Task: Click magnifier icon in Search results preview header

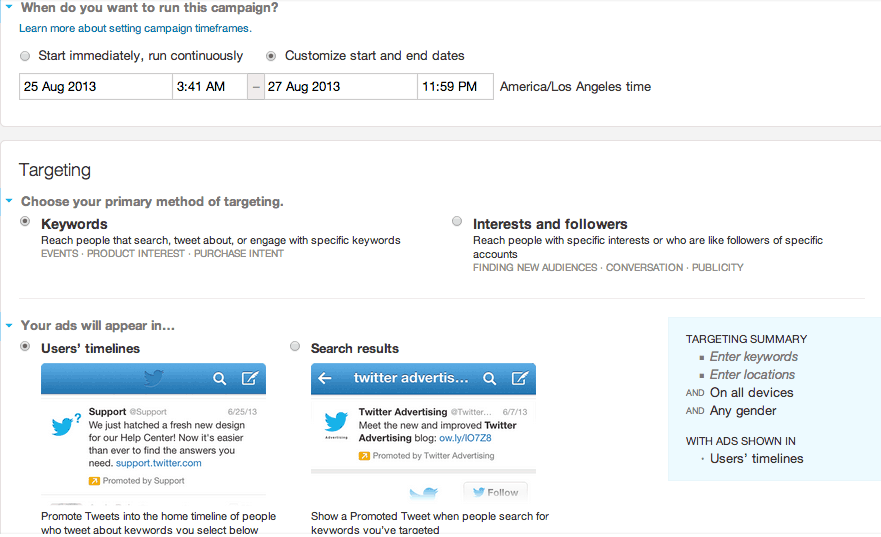Action: [489, 379]
